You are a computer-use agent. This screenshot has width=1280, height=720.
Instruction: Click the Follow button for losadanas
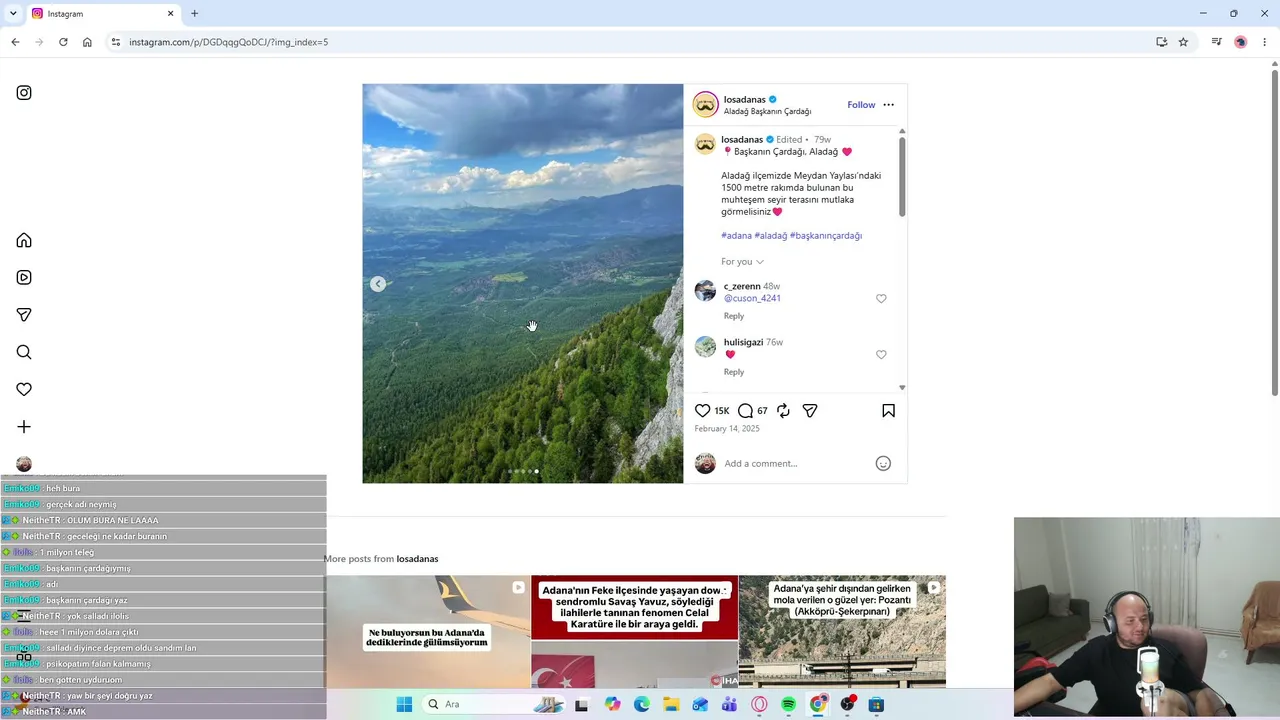(x=861, y=105)
